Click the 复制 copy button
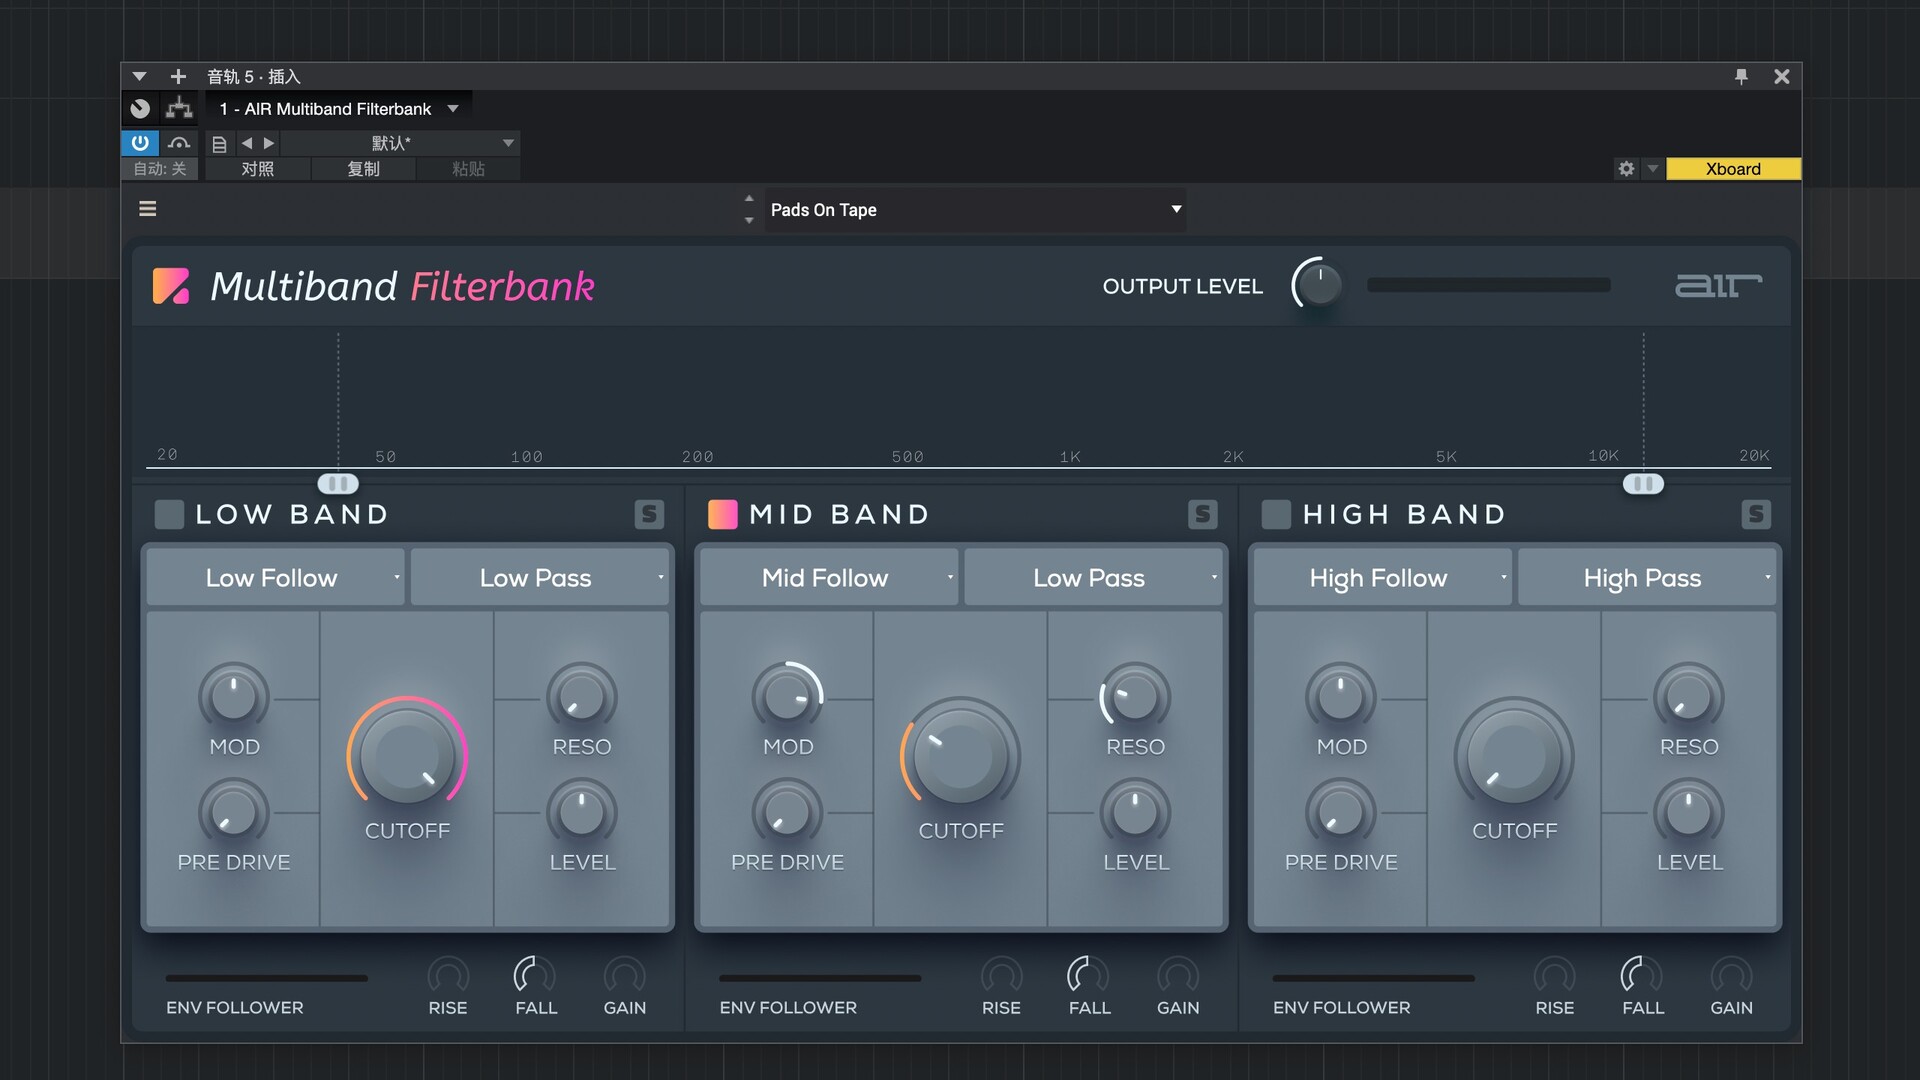This screenshot has height=1080, width=1920. click(363, 169)
